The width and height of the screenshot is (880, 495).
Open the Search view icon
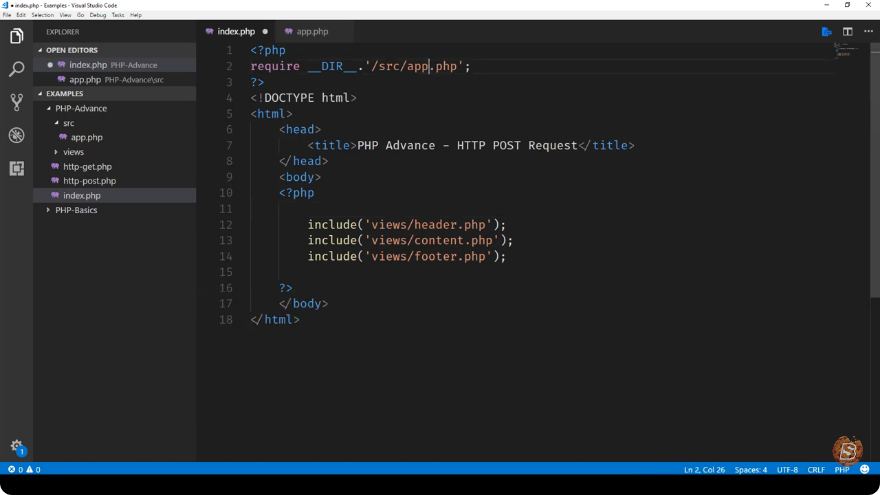(x=16, y=69)
